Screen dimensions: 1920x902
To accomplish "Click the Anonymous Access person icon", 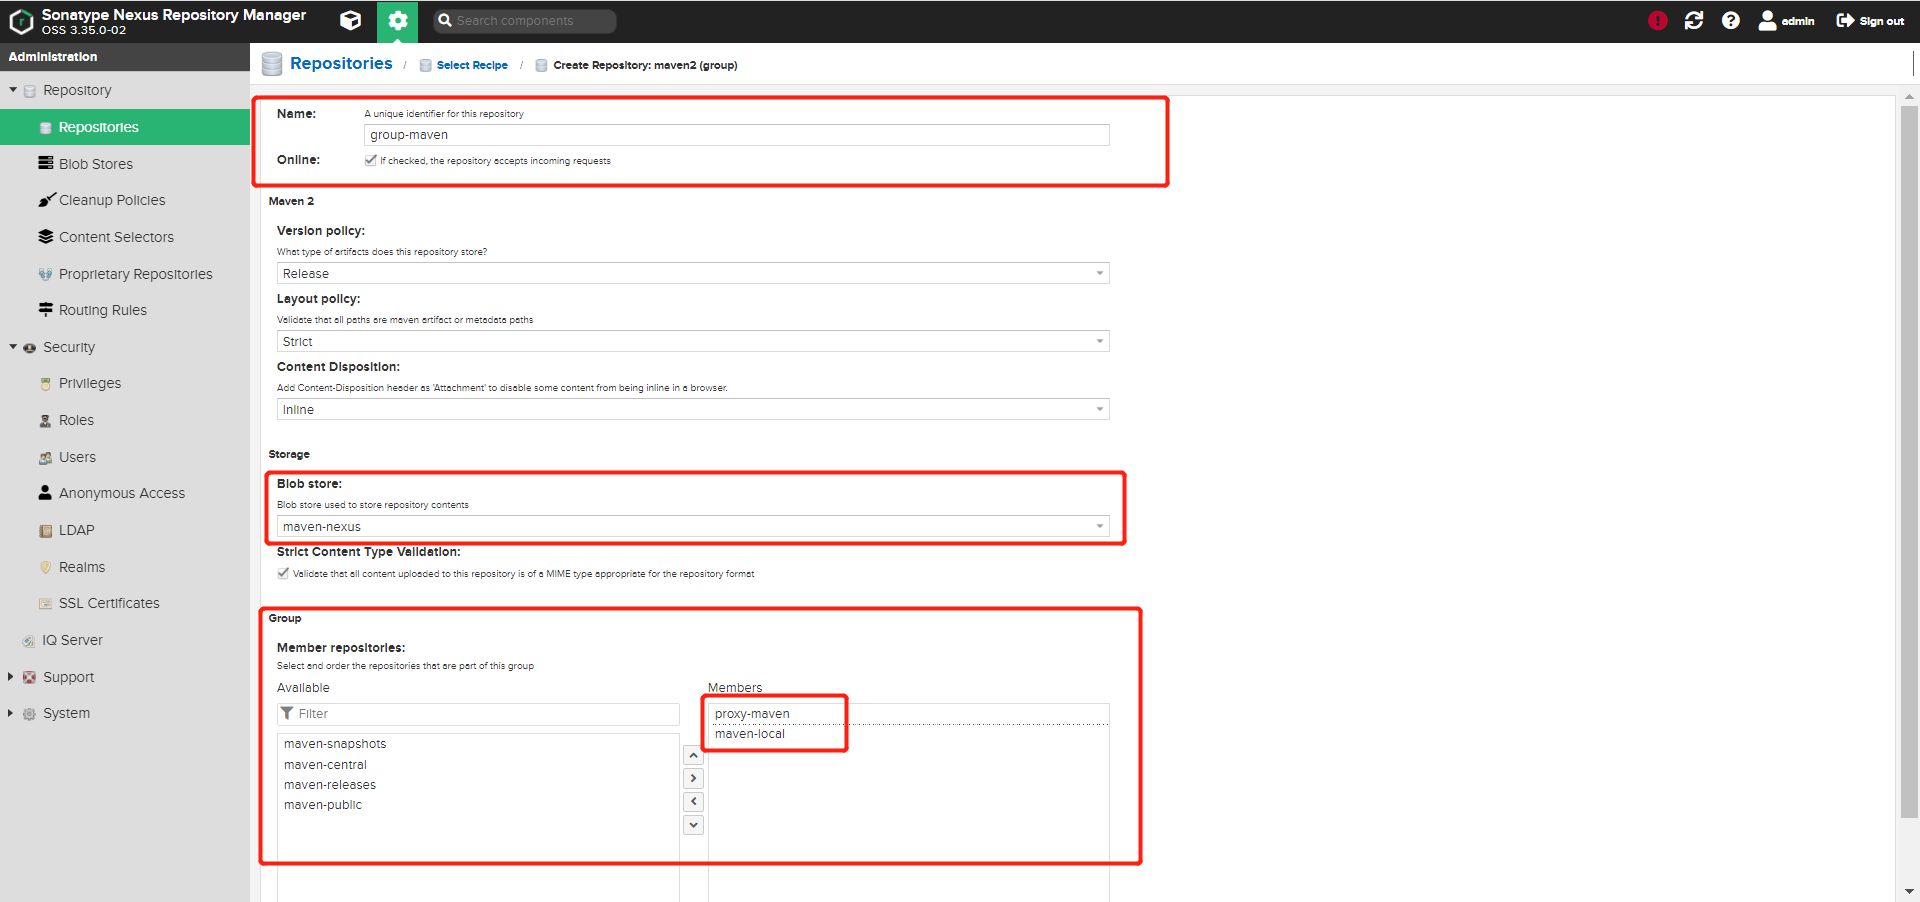I will [46, 493].
